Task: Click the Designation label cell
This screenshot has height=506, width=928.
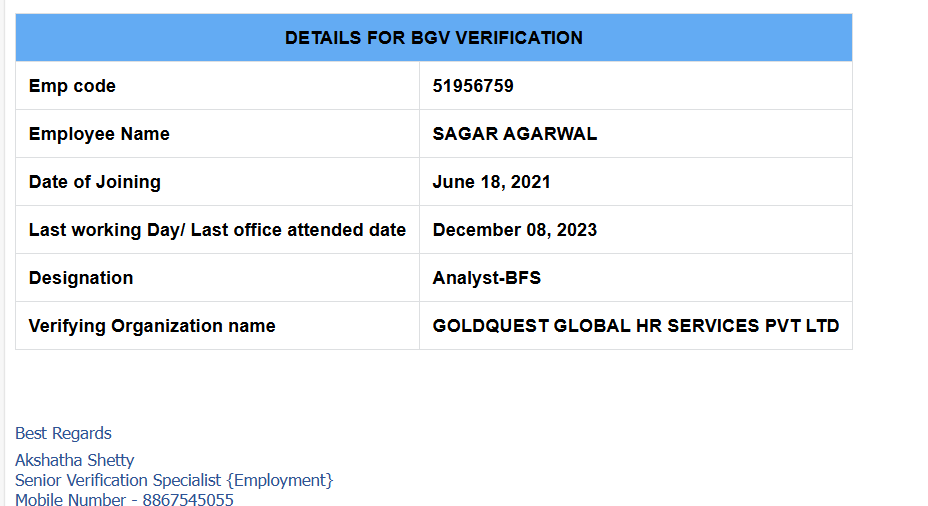Action: click(80, 278)
